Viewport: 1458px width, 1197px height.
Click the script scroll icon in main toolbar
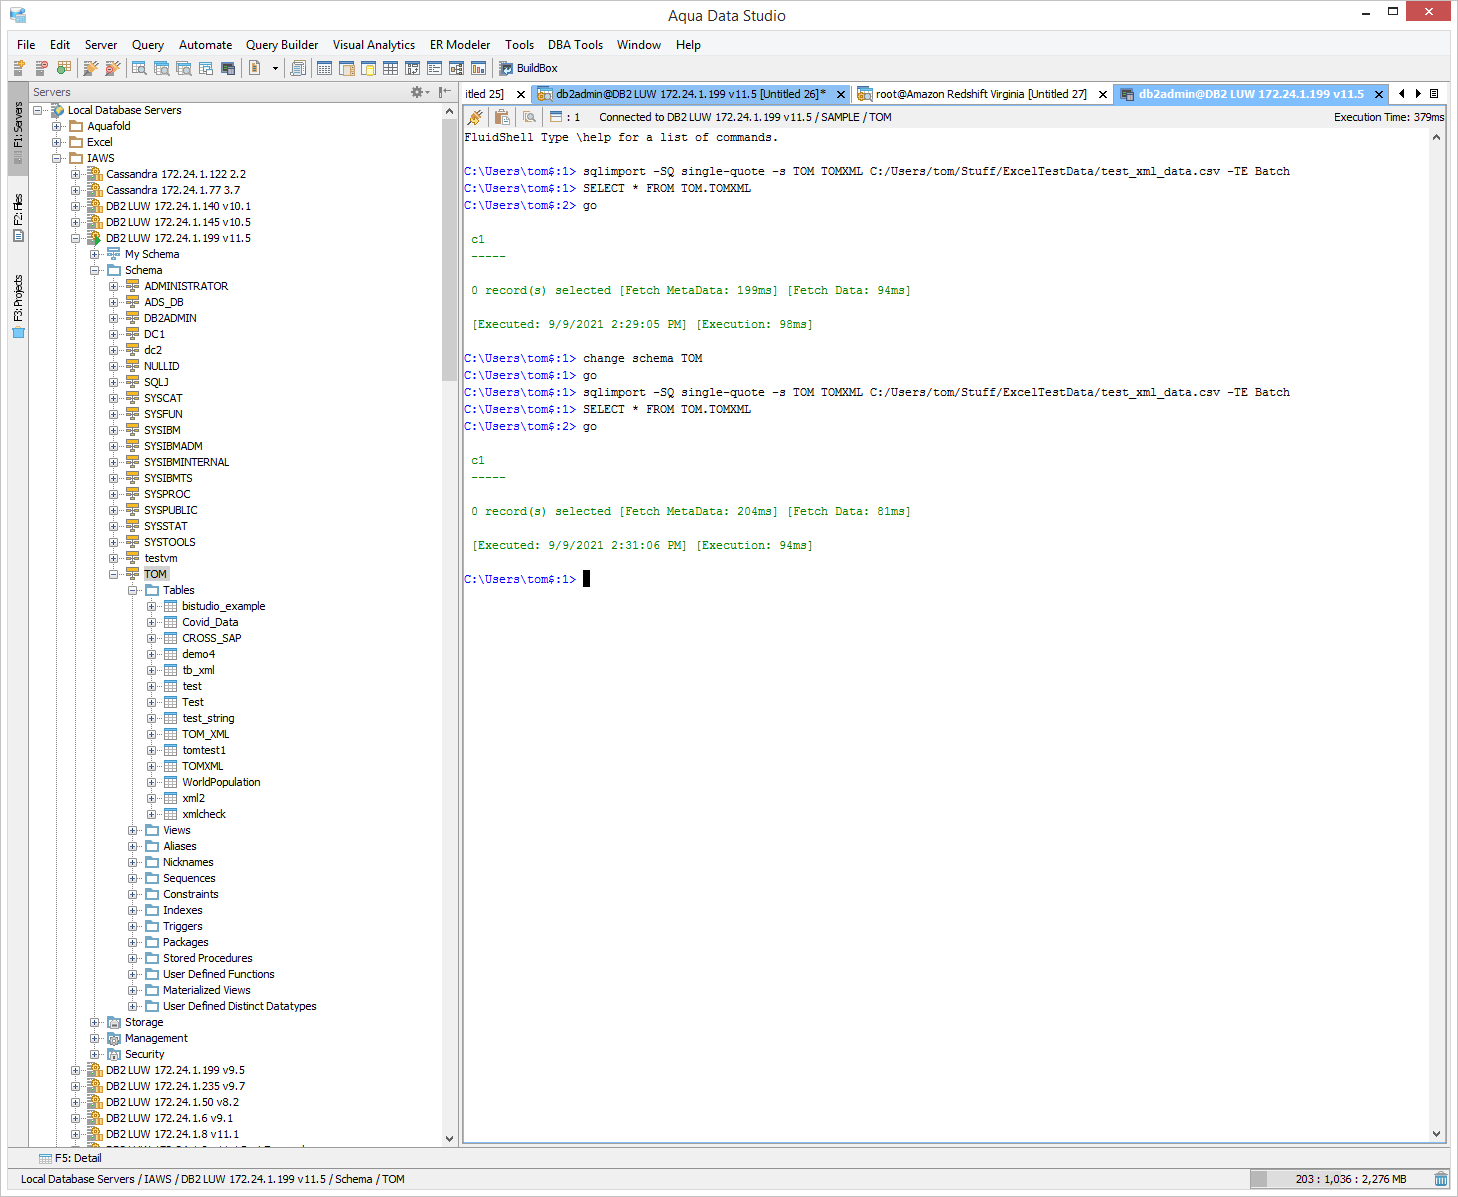[x=298, y=68]
